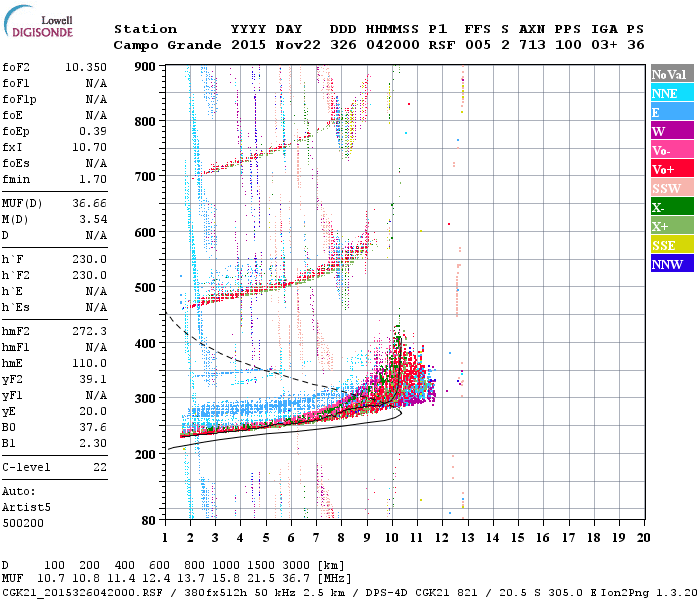The width and height of the screenshot is (700, 600).
Task: Click the PPS value 100
Action: click(x=568, y=45)
